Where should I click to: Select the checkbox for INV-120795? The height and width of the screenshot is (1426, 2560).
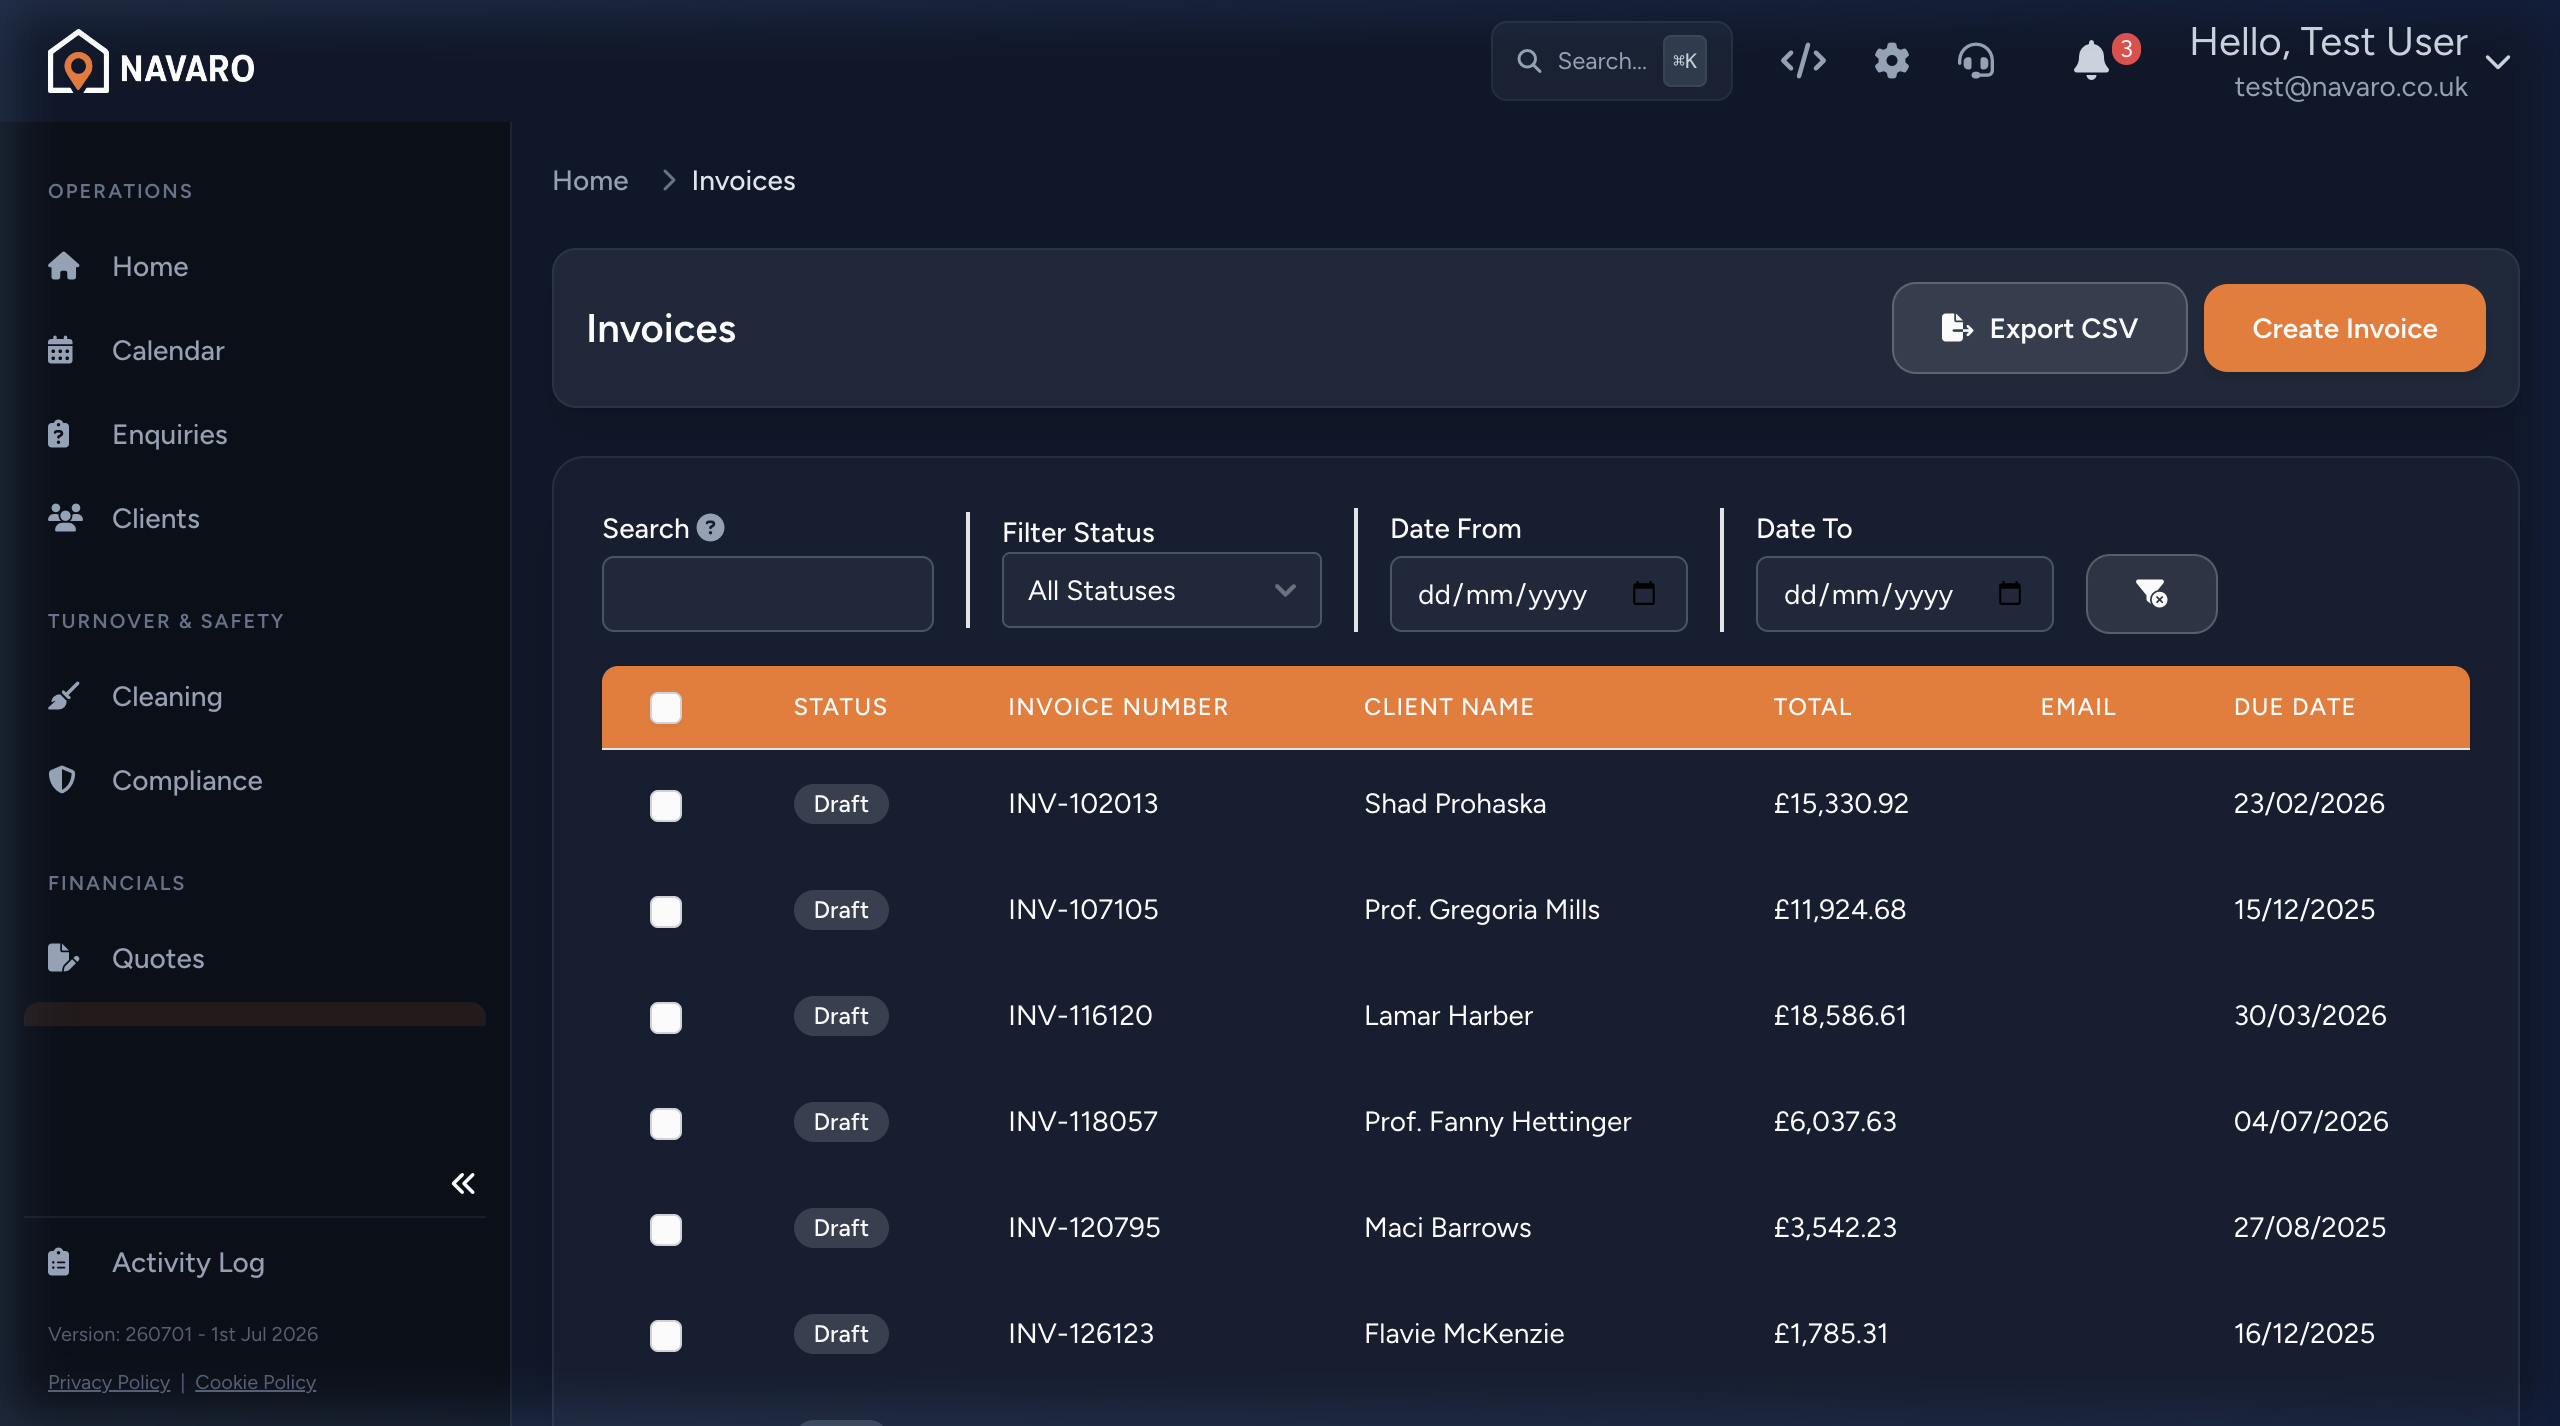click(x=666, y=1229)
